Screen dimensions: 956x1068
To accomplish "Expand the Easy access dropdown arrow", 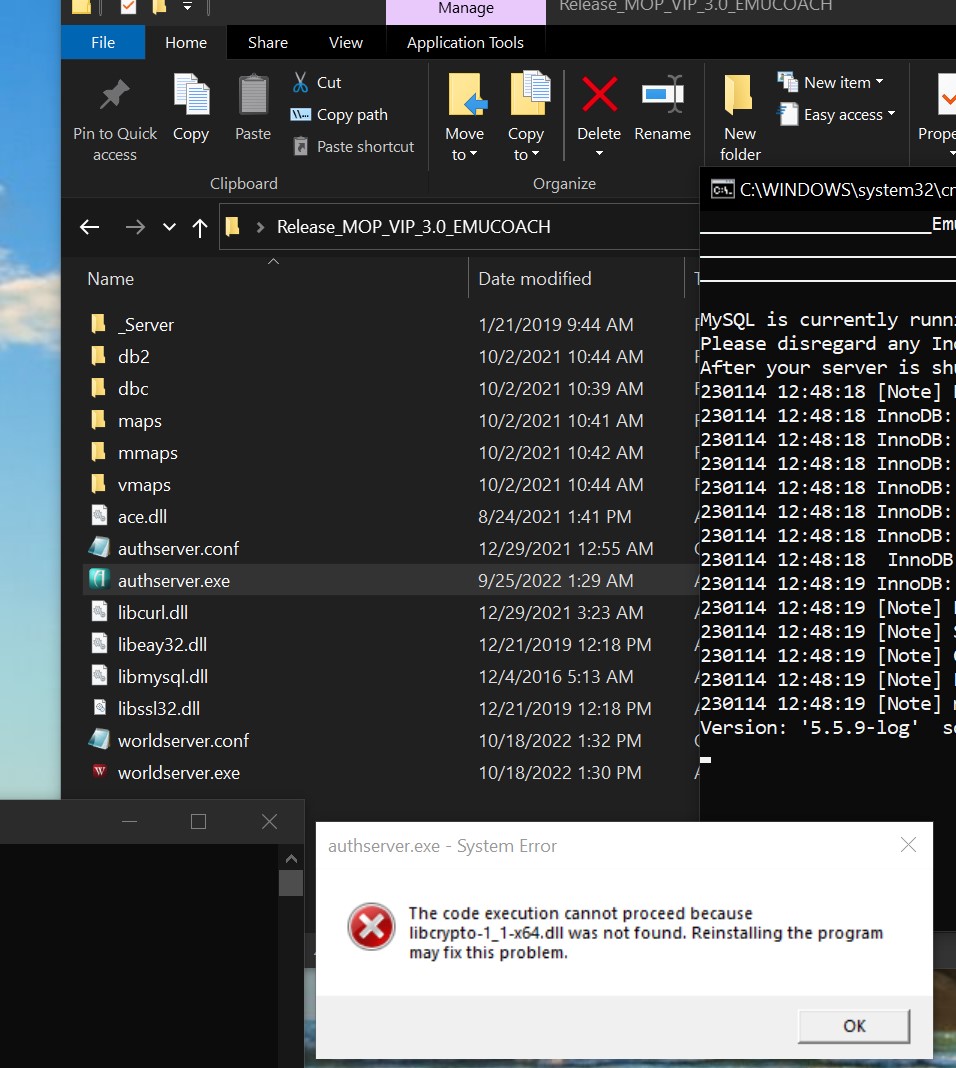I will [x=891, y=114].
